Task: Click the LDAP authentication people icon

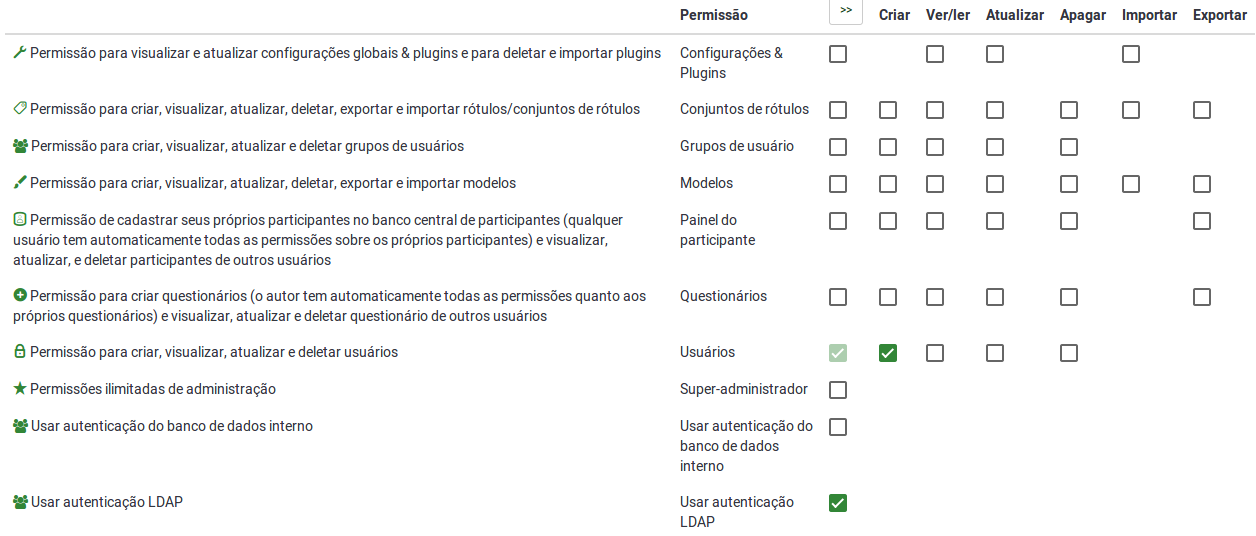Action: click(x=20, y=502)
